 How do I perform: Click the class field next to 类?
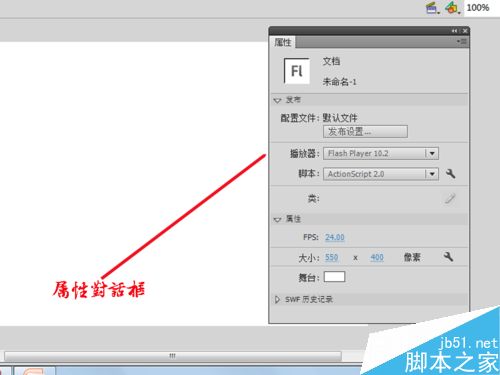click(381, 199)
